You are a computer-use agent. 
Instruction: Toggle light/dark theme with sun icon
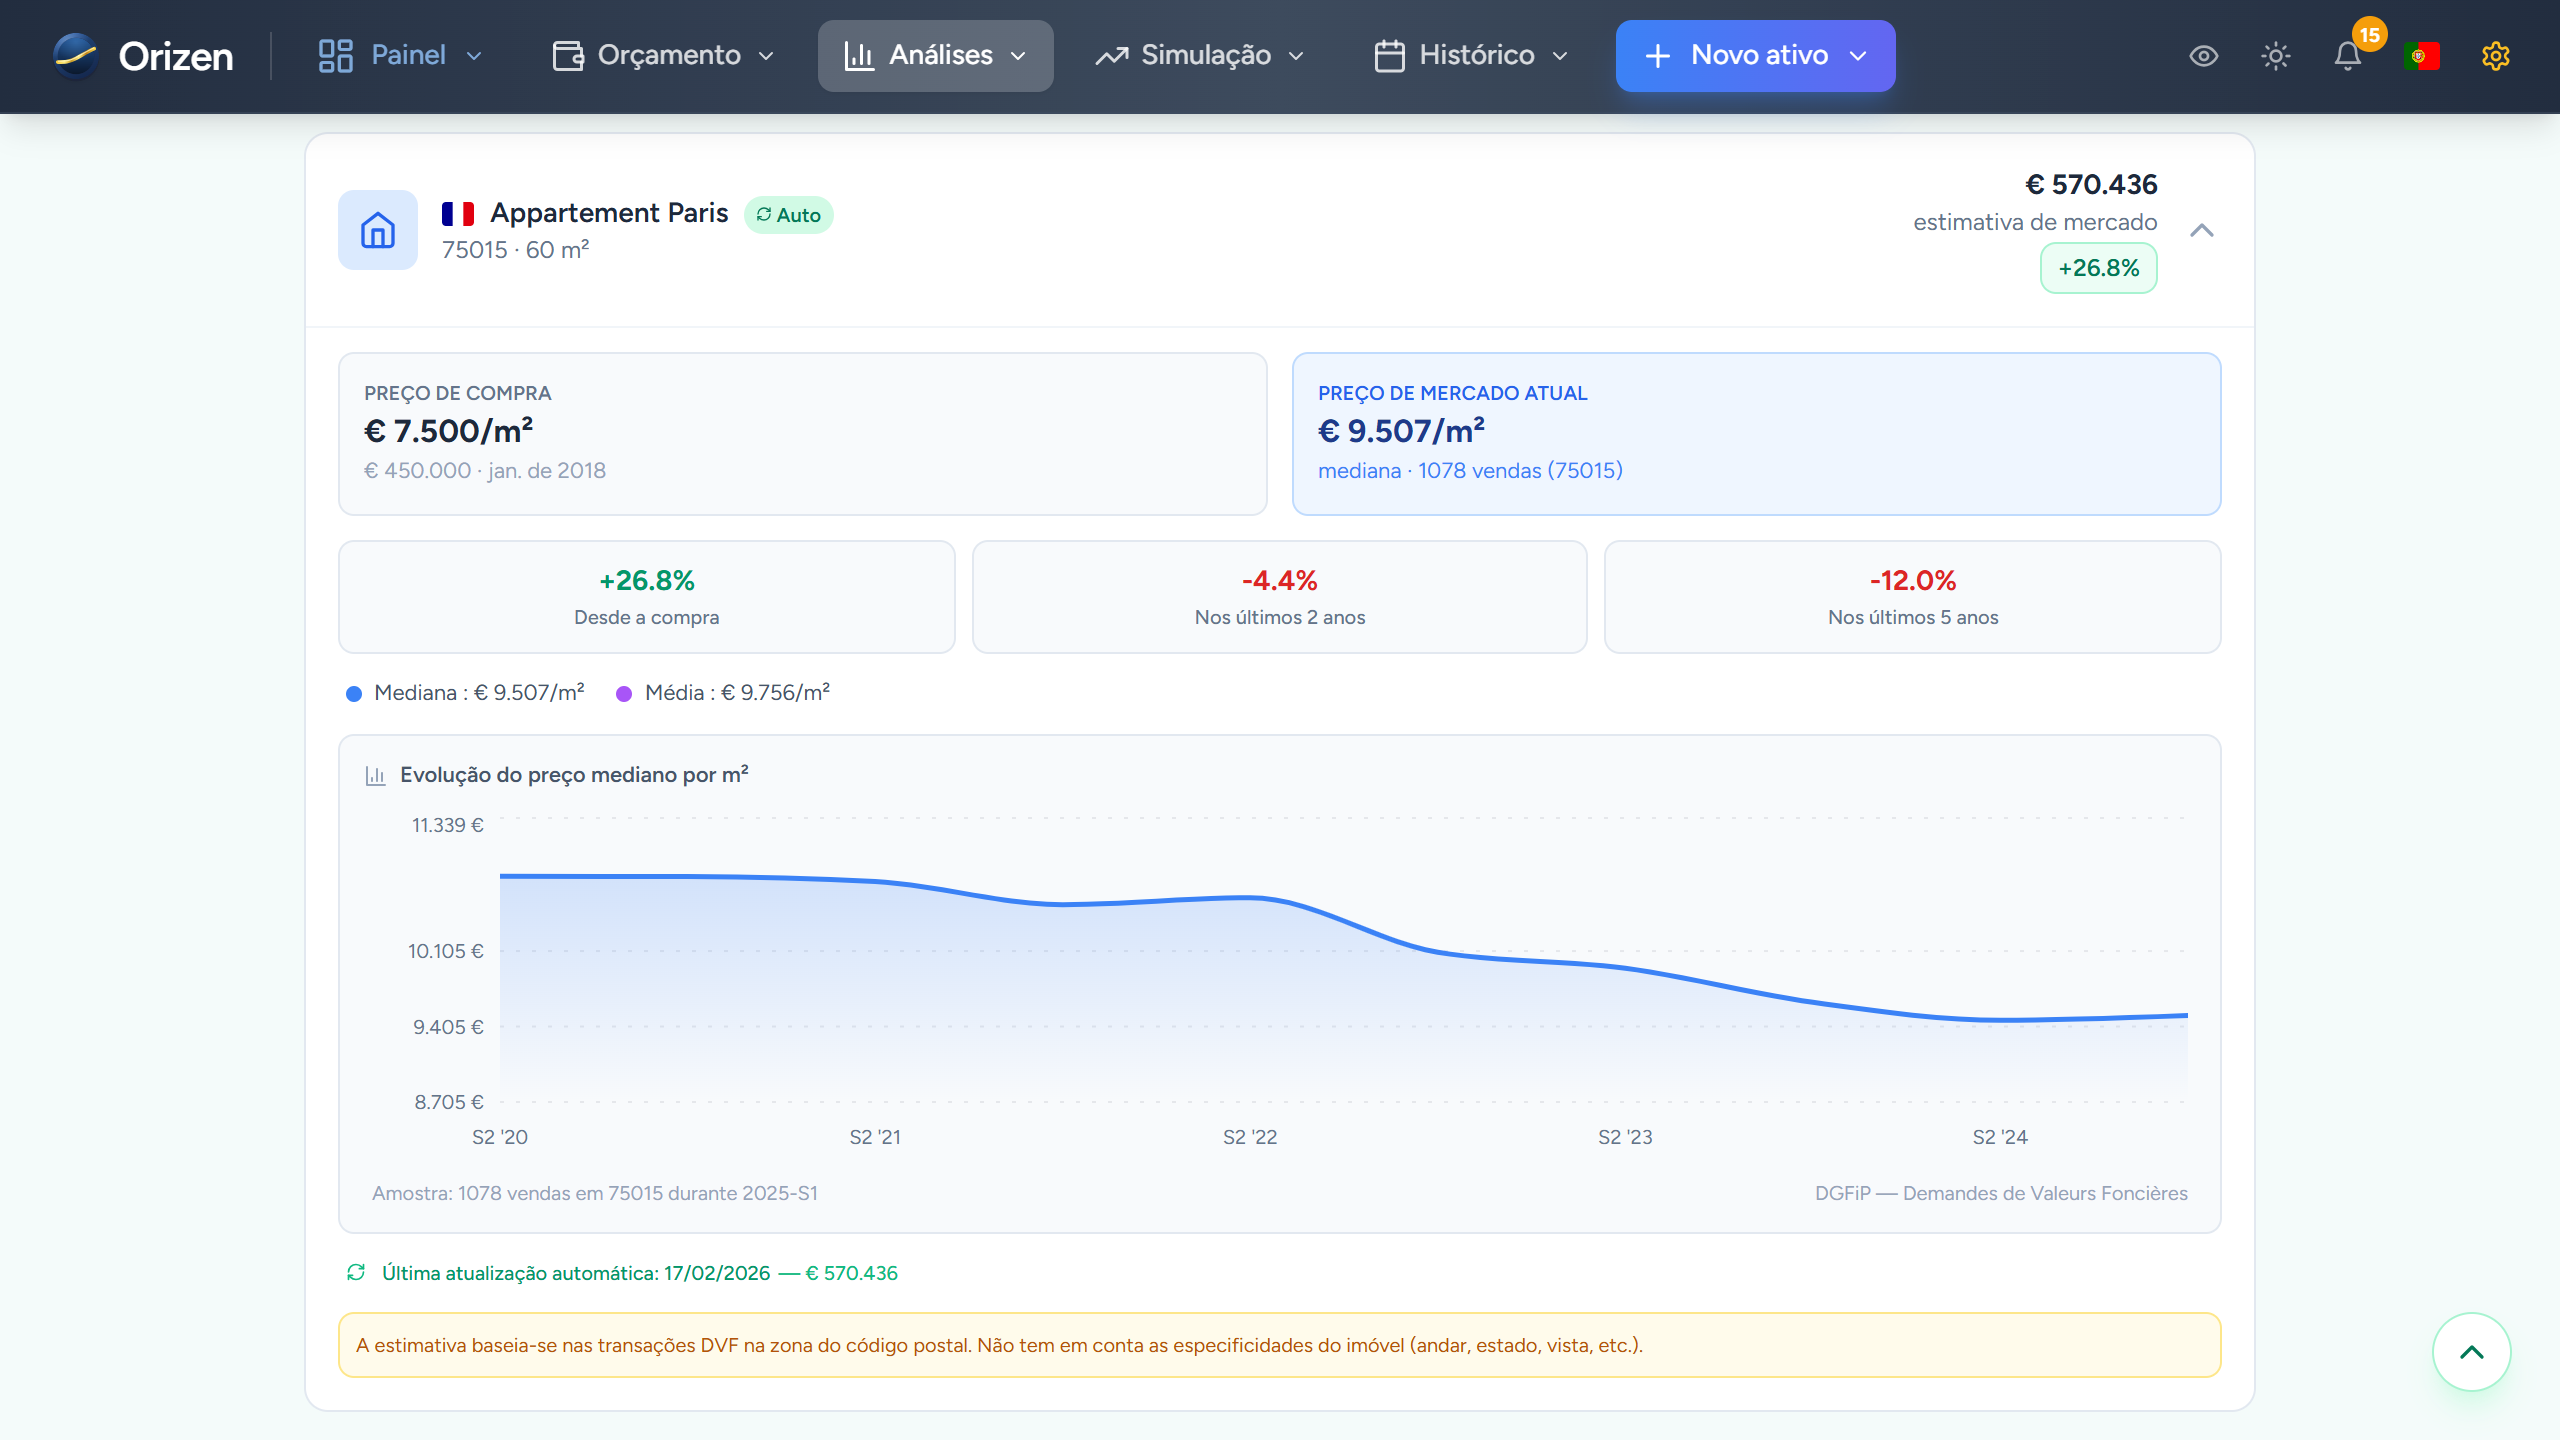coord(2275,56)
